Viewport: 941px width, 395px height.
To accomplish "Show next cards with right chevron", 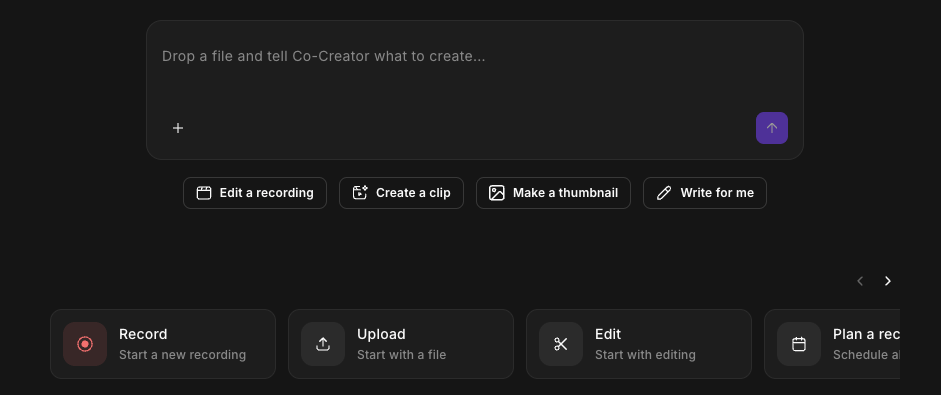I will click(888, 281).
